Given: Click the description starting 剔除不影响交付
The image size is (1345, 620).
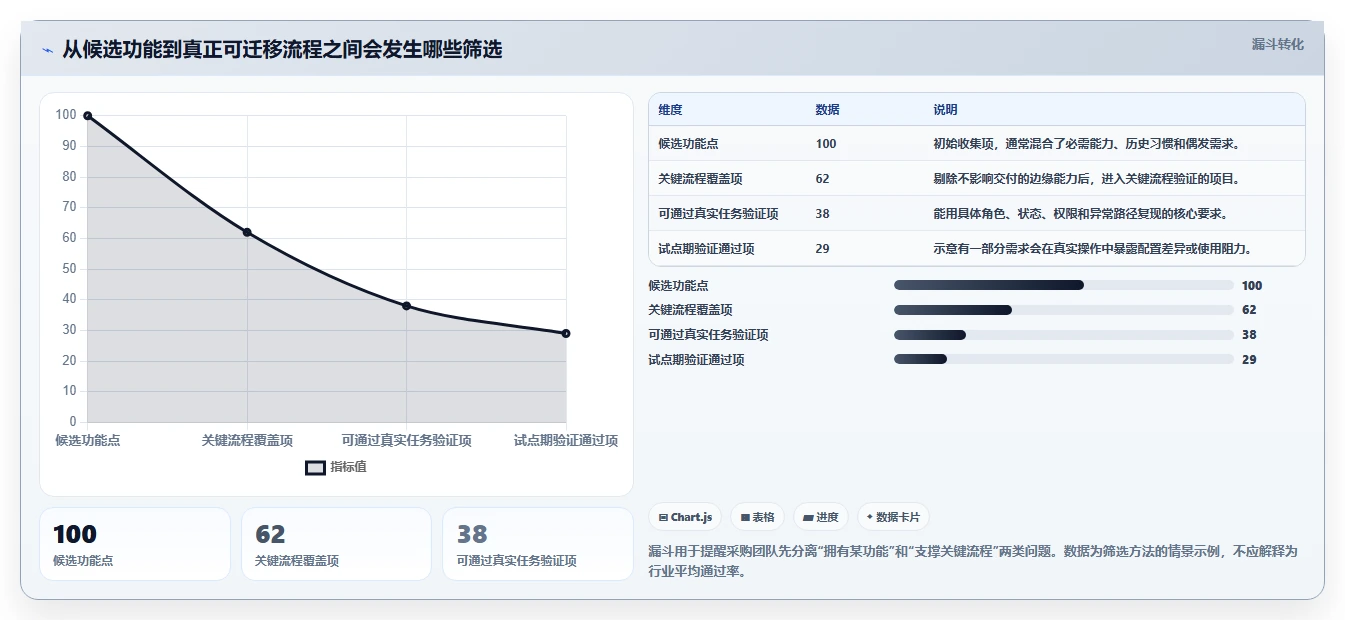Looking at the screenshot, I should pyautogui.click(x=1086, y=179).
